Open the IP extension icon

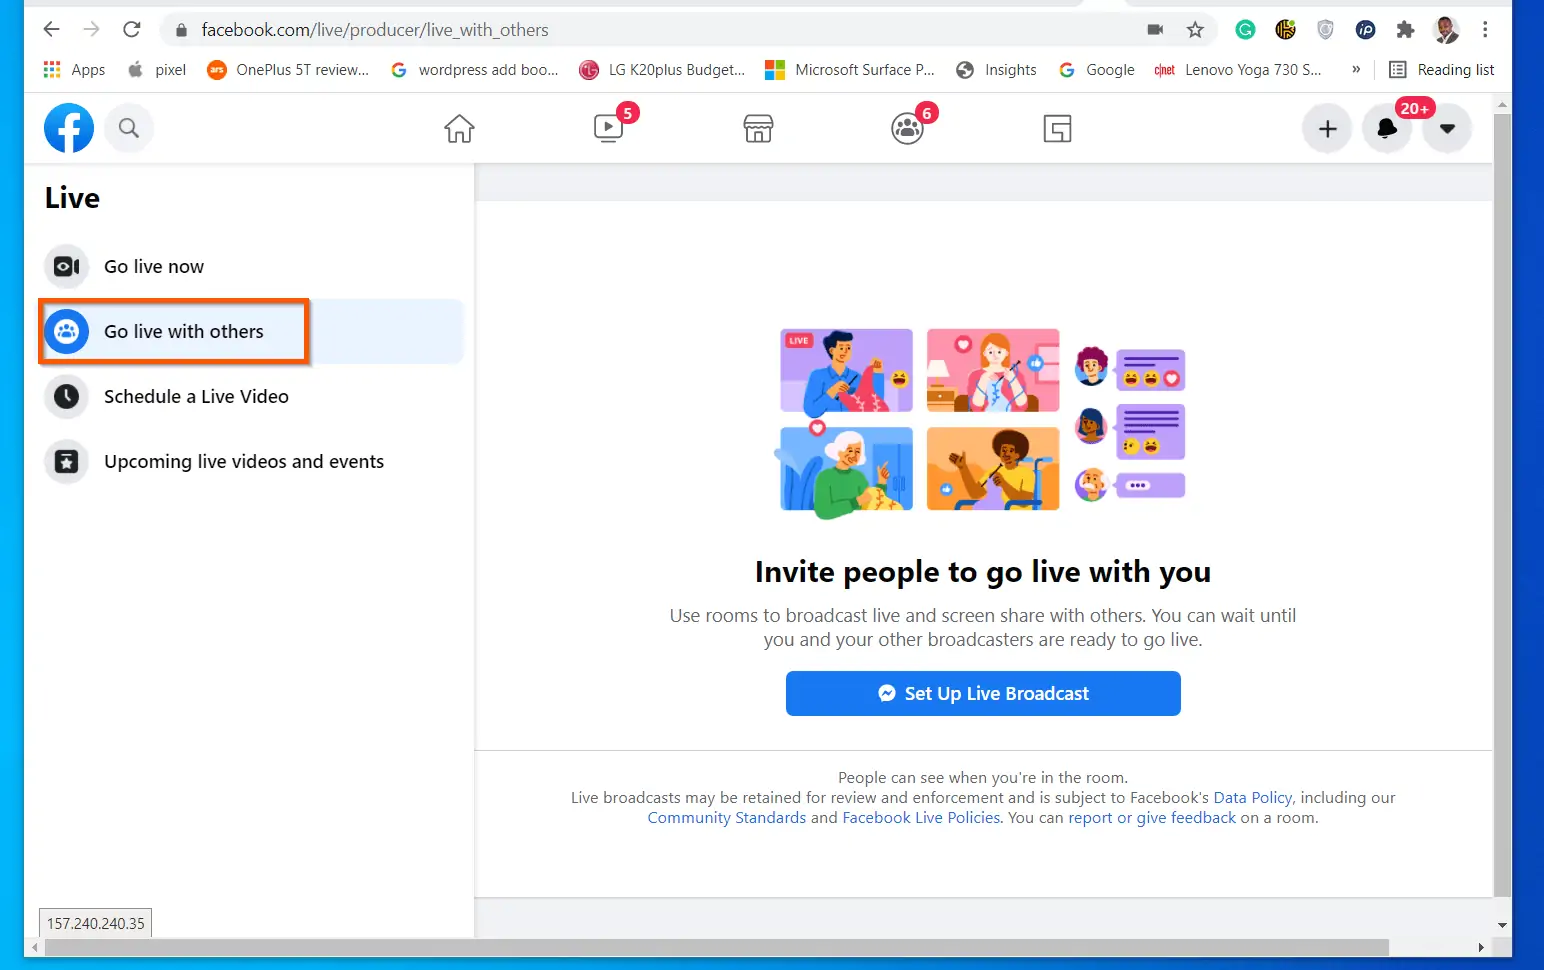pos(1365,29)
